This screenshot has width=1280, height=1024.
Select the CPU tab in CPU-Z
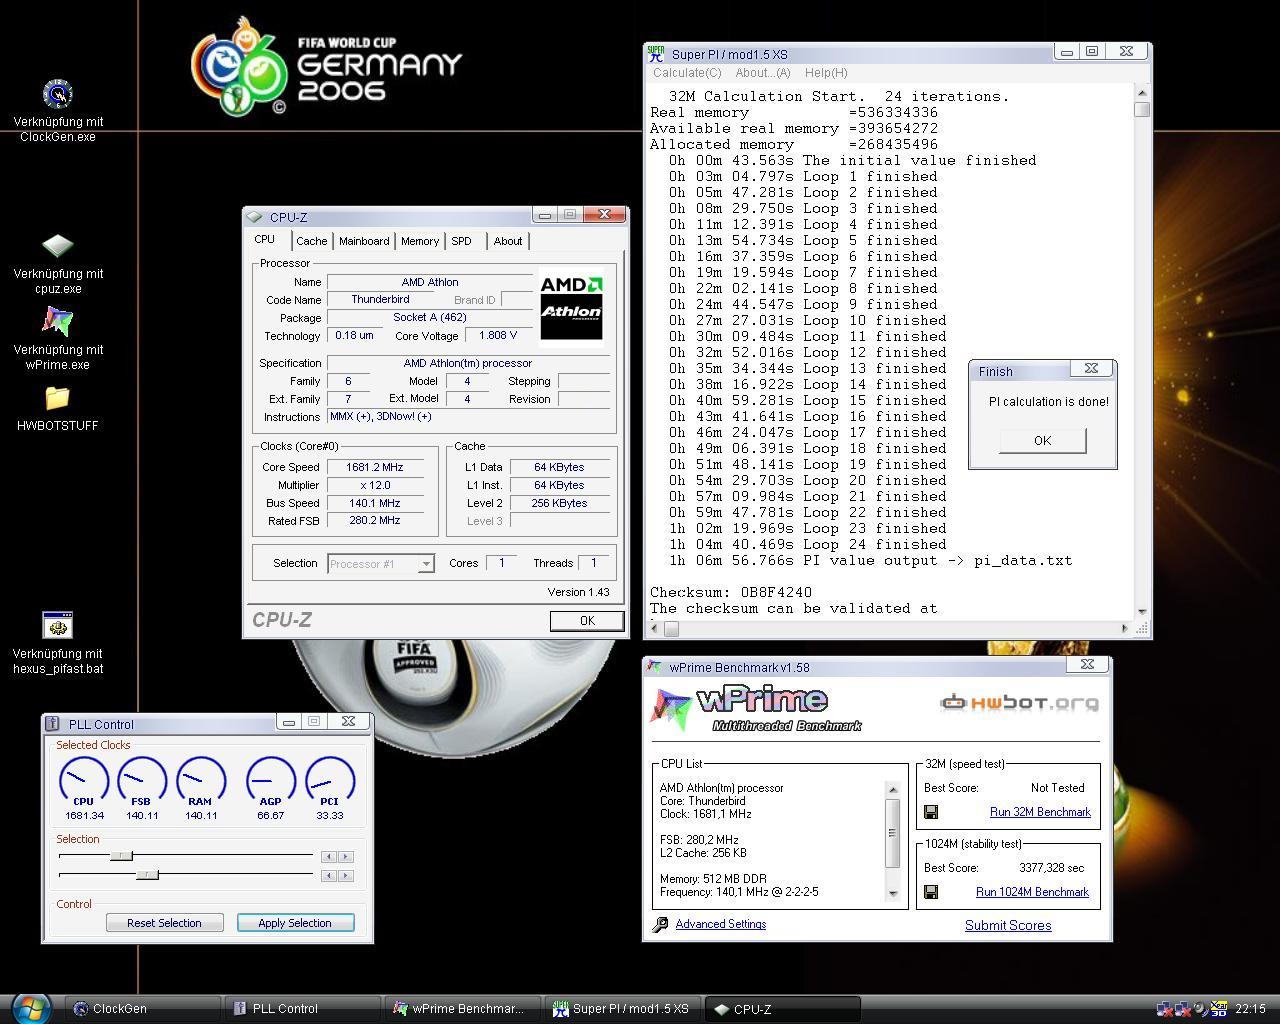pos(265,240)
